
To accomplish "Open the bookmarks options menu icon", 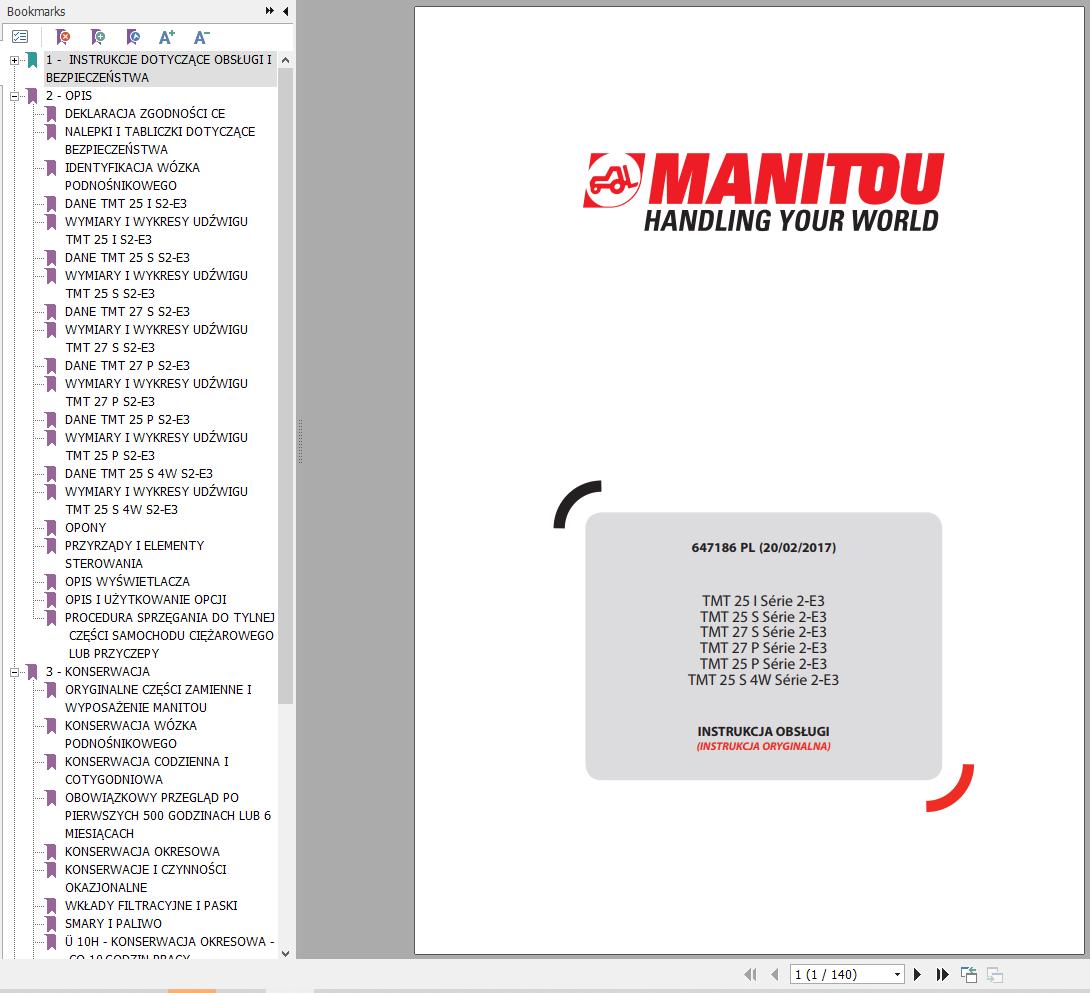I will coord(20,37).
